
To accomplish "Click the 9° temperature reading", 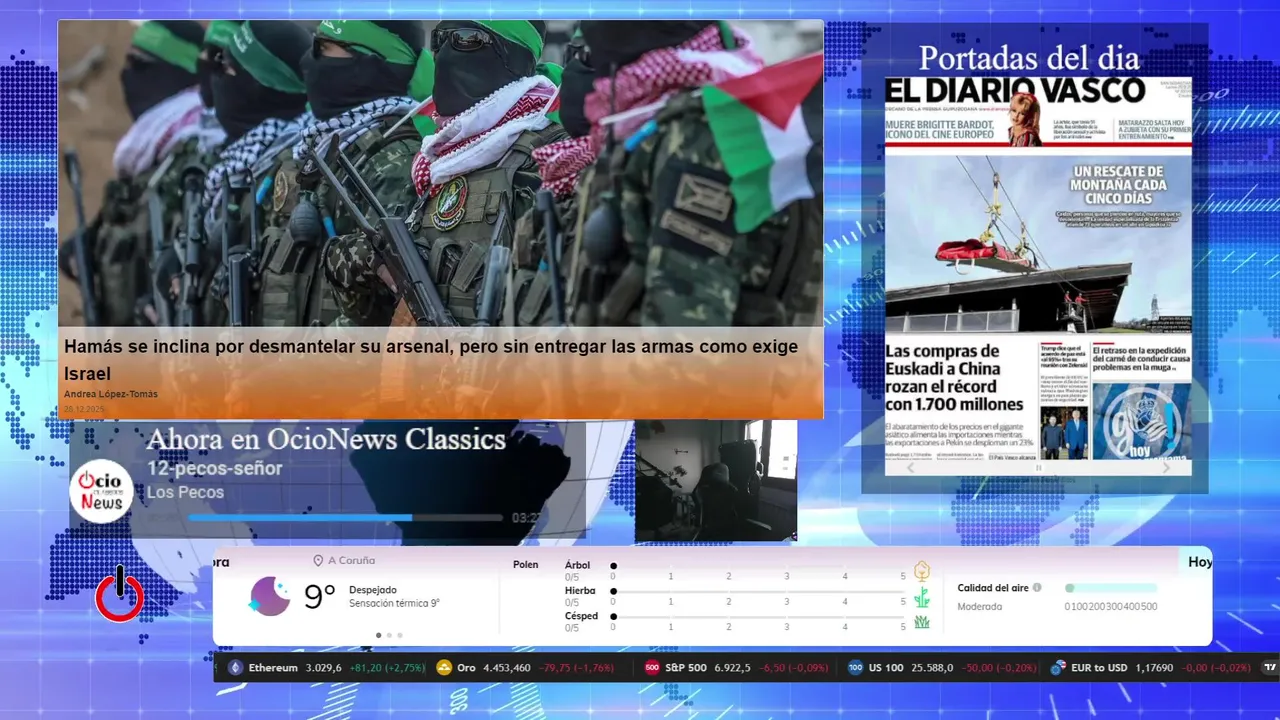I will coord(320,597).
